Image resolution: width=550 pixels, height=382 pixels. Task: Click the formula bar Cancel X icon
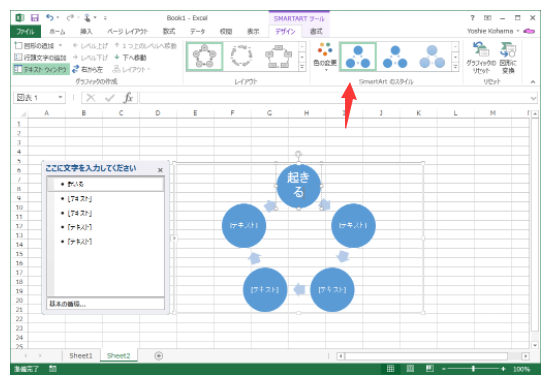91,98
